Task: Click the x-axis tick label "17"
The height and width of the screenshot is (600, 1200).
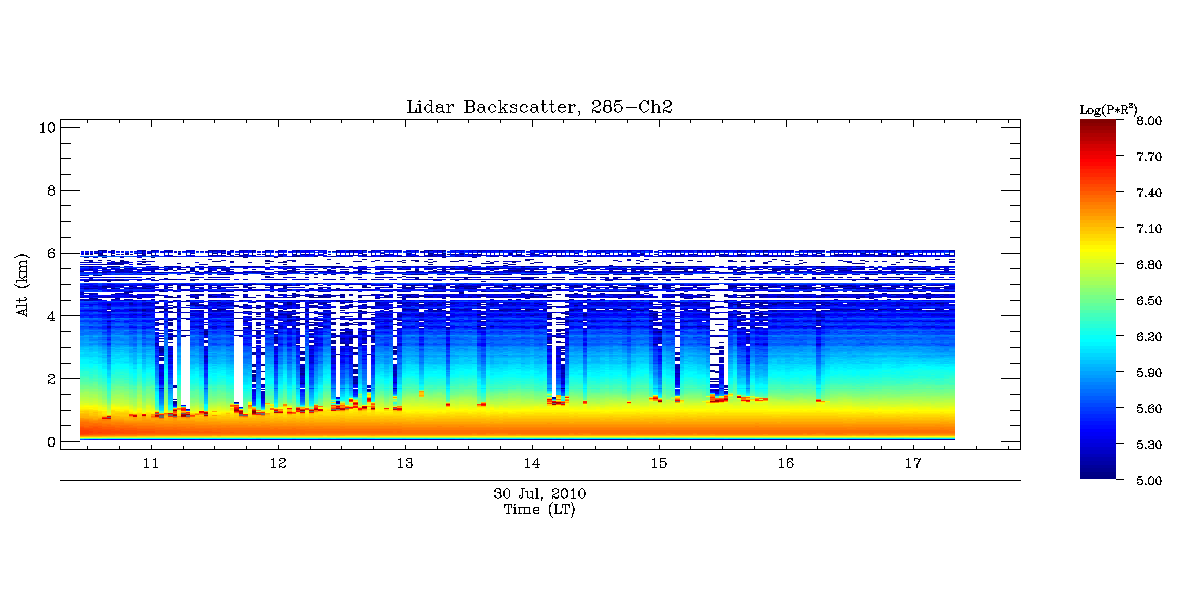Action: 912,464
